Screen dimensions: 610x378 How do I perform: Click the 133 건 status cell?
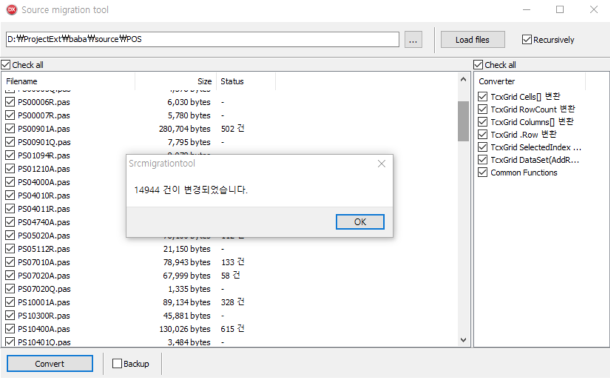(x=233, y=262)
